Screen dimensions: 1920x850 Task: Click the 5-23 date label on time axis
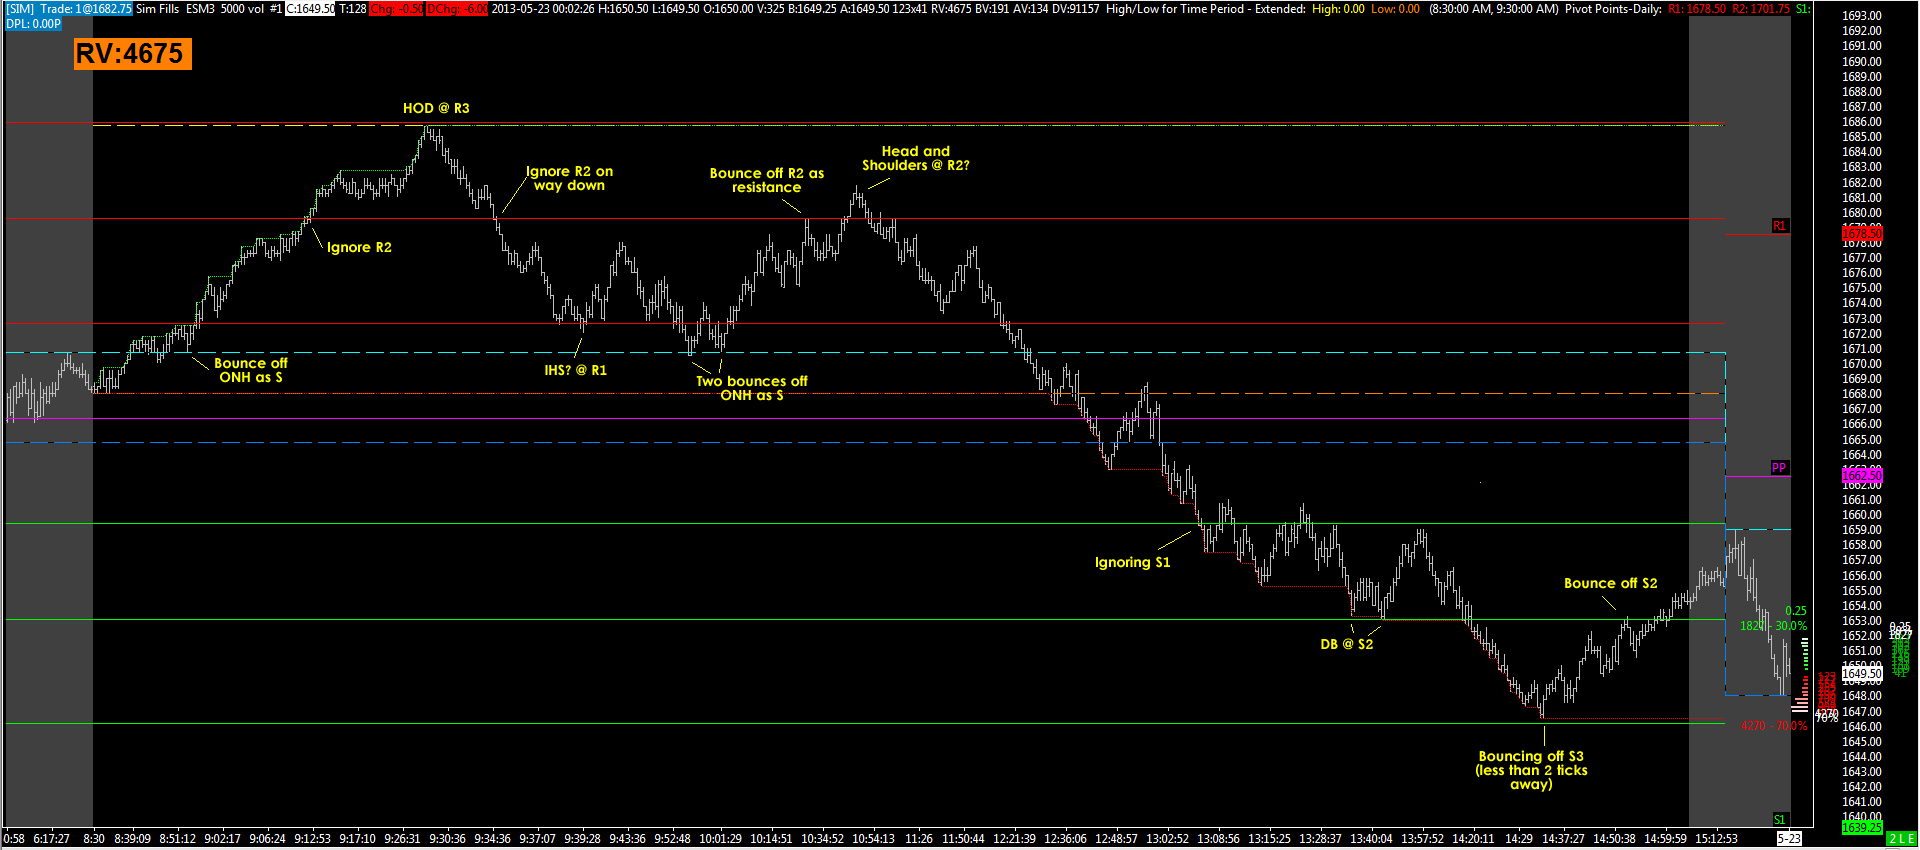coord(1790,839)
